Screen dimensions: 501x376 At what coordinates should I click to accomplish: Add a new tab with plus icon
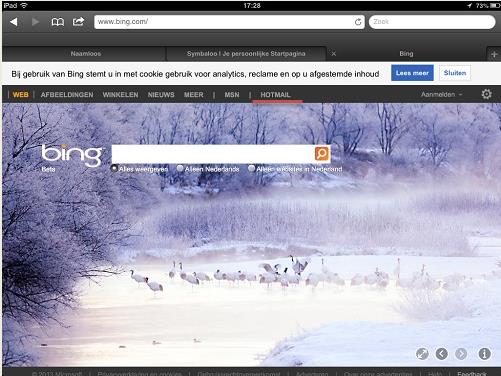click(494, 54)
